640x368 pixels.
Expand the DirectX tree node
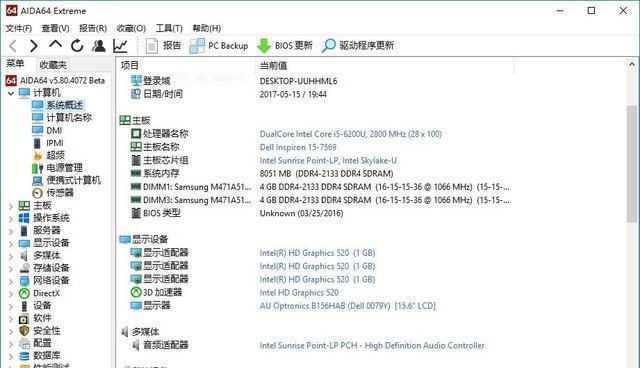[x=11, y=294]
